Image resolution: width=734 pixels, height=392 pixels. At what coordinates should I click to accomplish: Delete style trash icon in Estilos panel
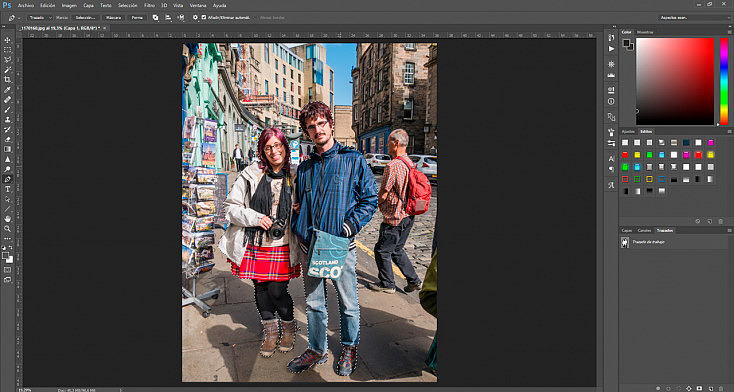(x=720, y=221)
